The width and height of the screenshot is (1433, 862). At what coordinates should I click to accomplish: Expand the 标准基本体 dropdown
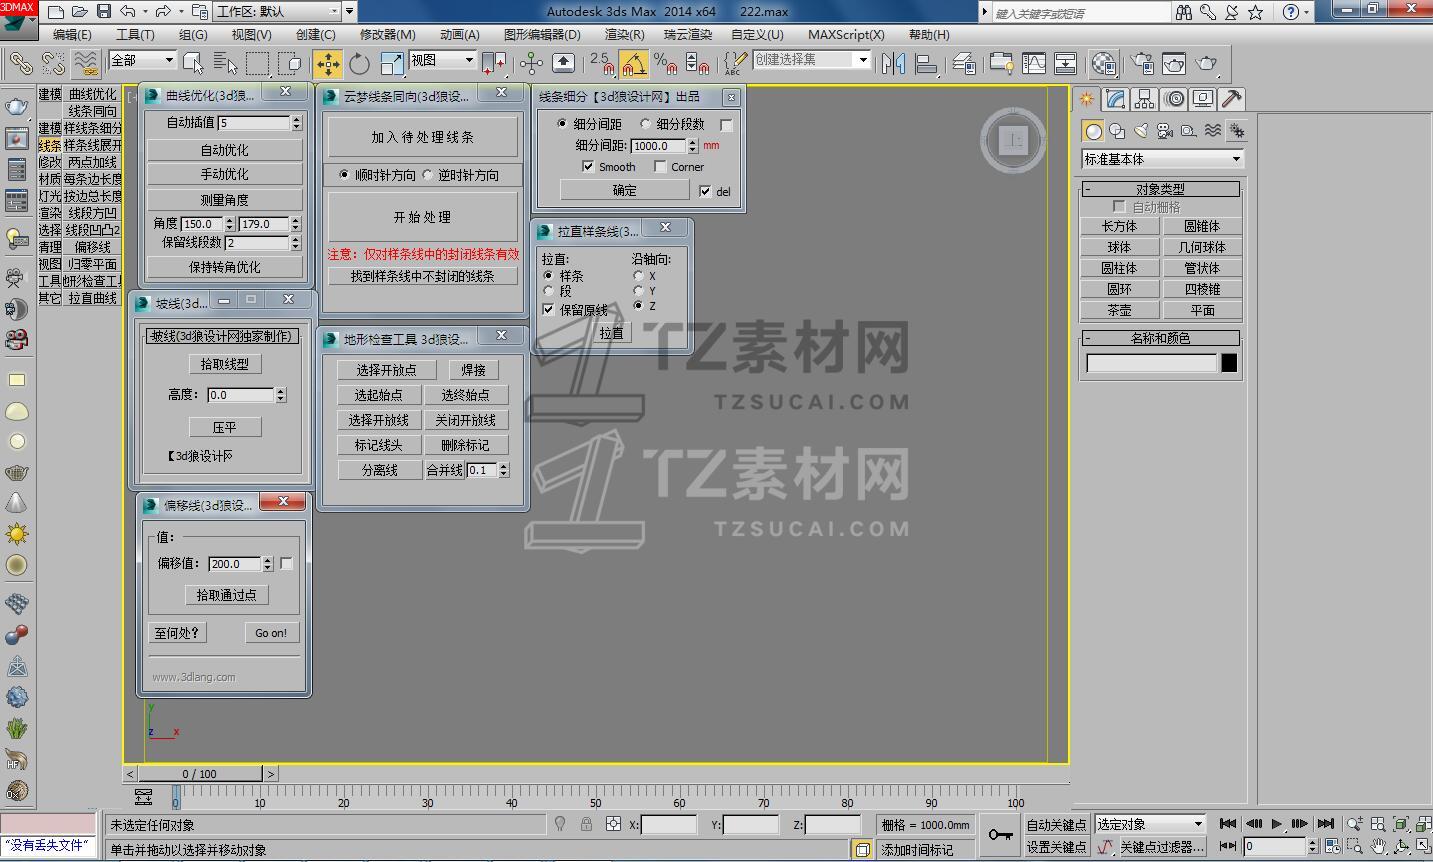click(x=1162, y=159)
